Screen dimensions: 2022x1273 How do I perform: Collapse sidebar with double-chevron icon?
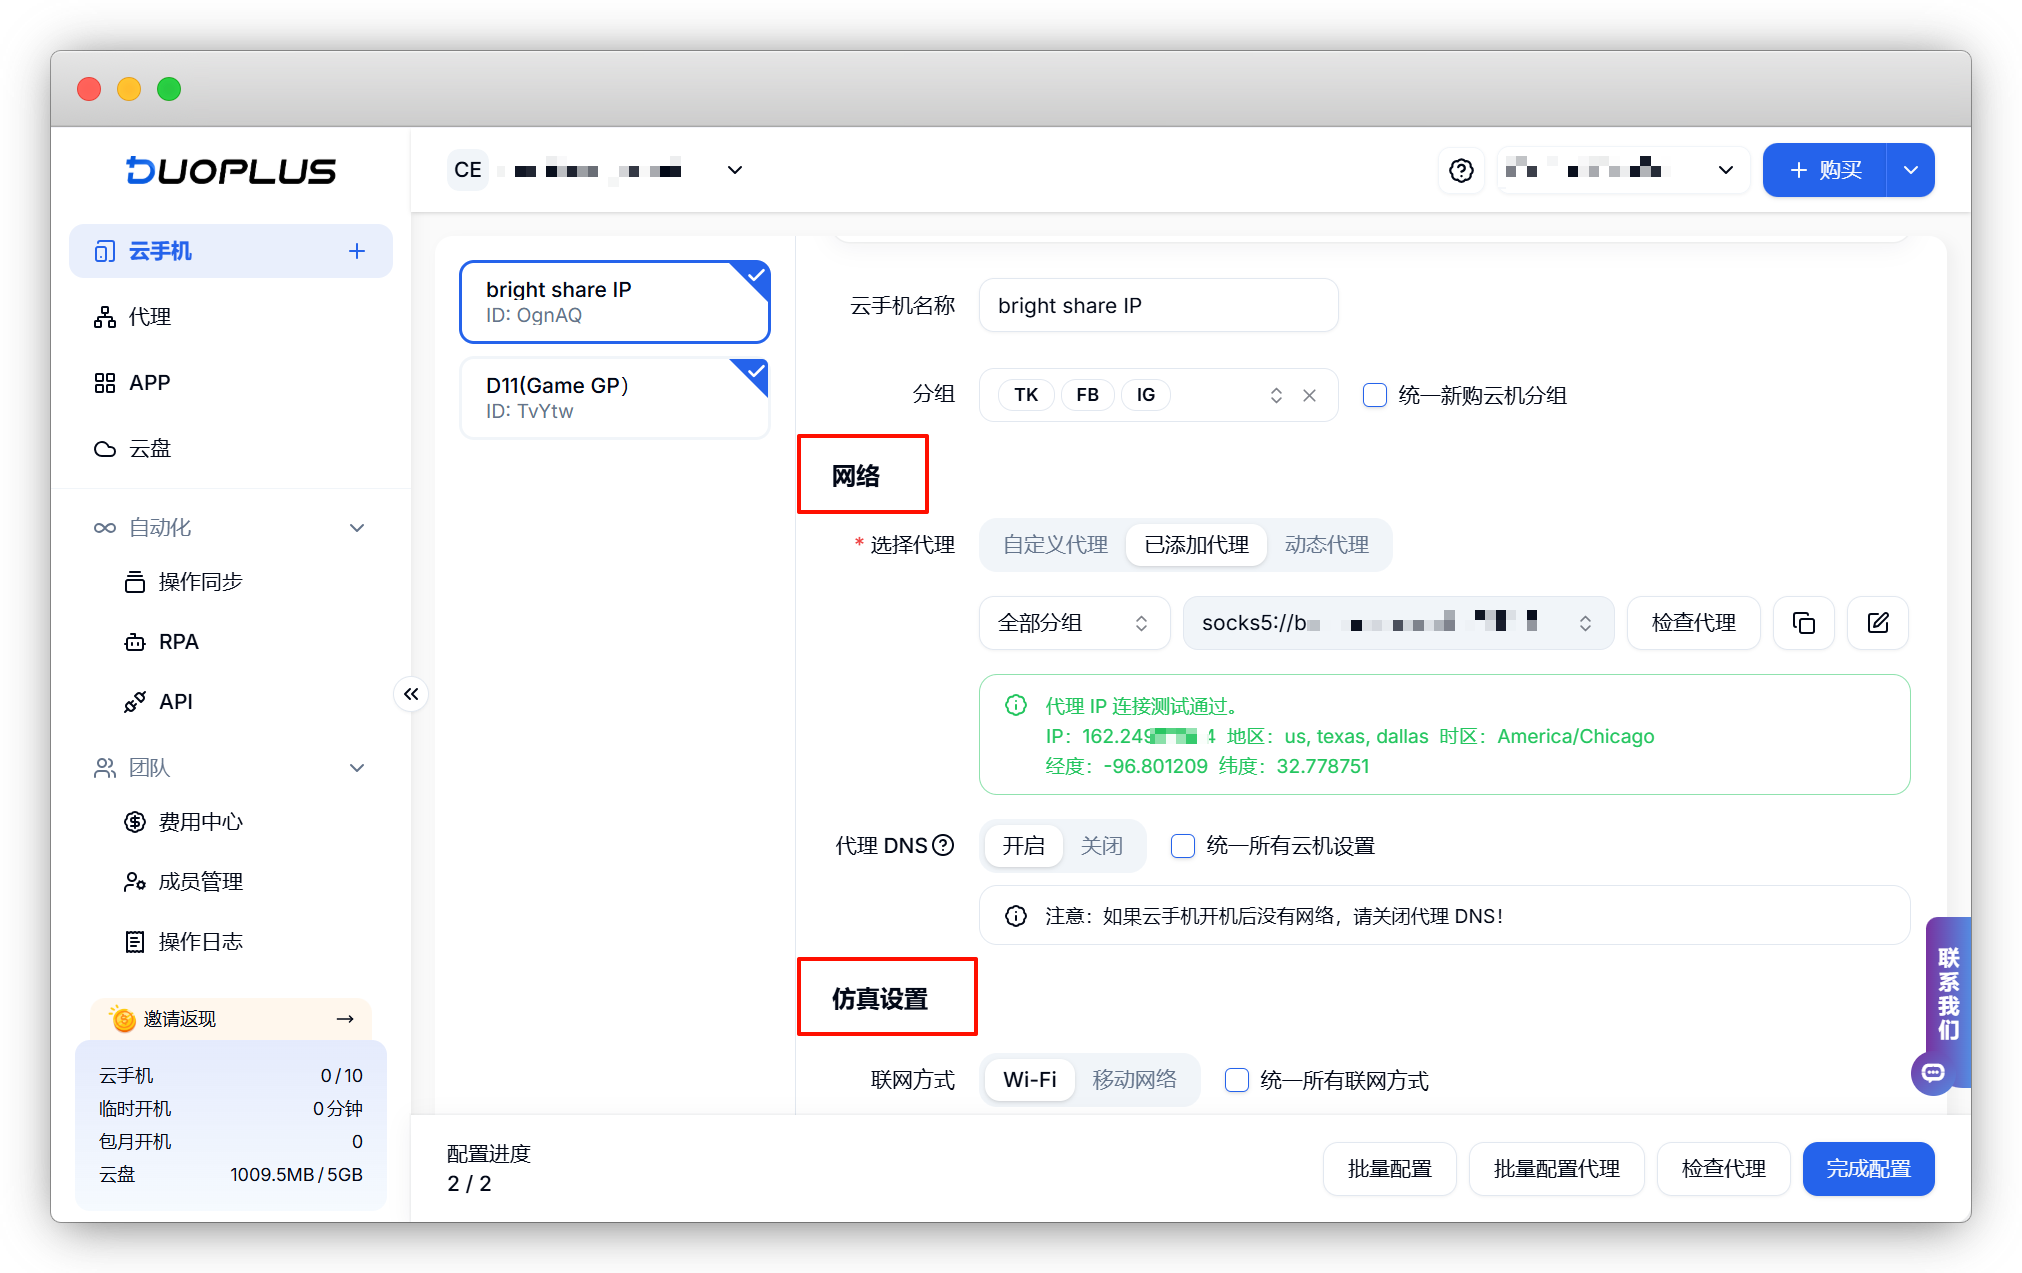411,694
